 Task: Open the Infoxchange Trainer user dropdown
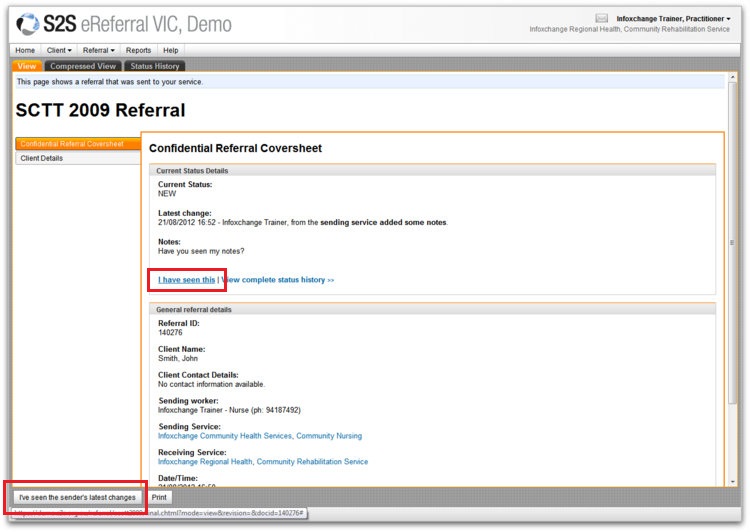(x=673, y=19)
